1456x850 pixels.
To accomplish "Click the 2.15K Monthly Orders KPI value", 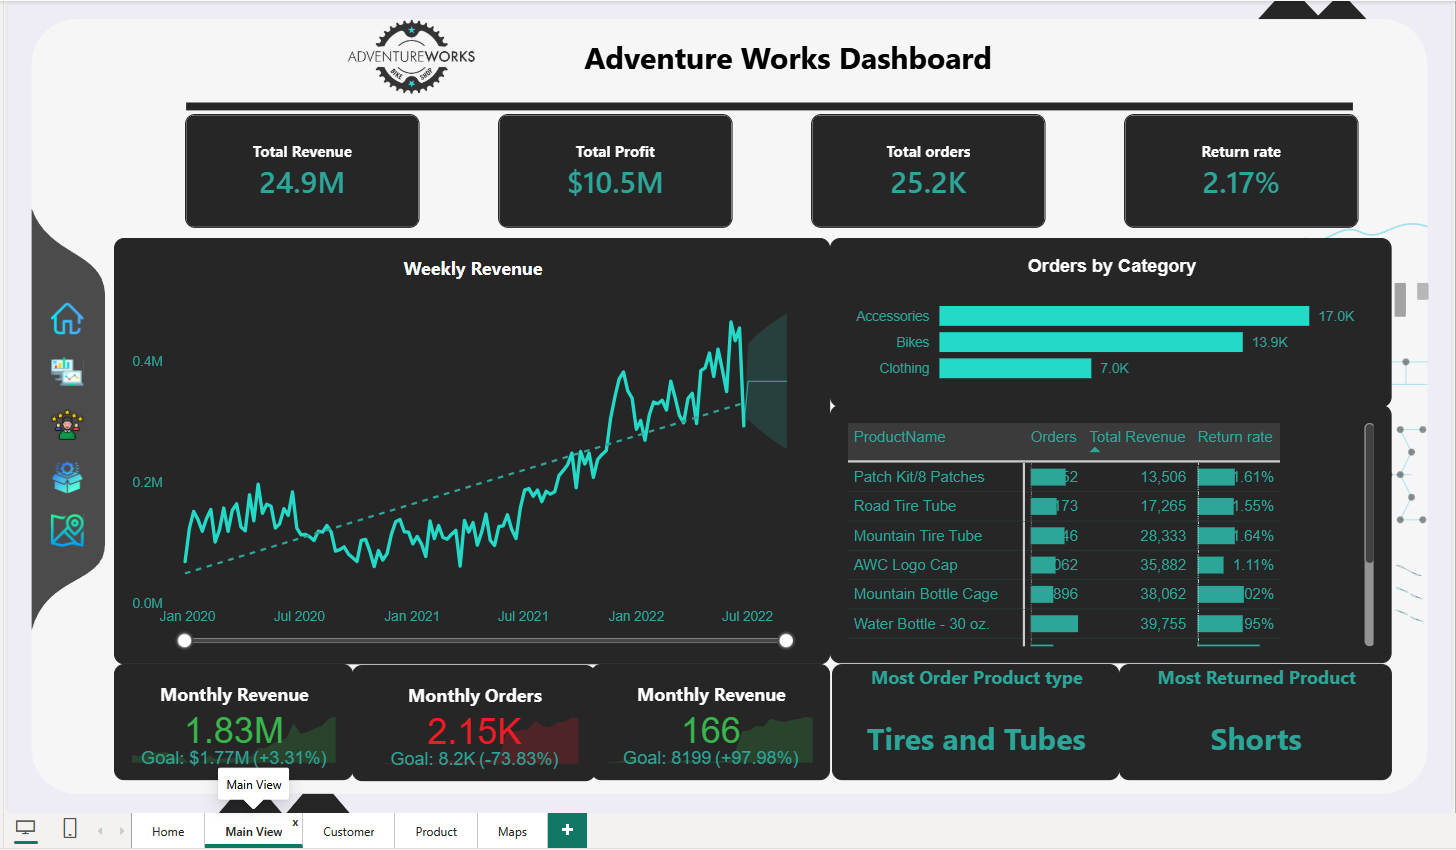I will click(475, 731).
